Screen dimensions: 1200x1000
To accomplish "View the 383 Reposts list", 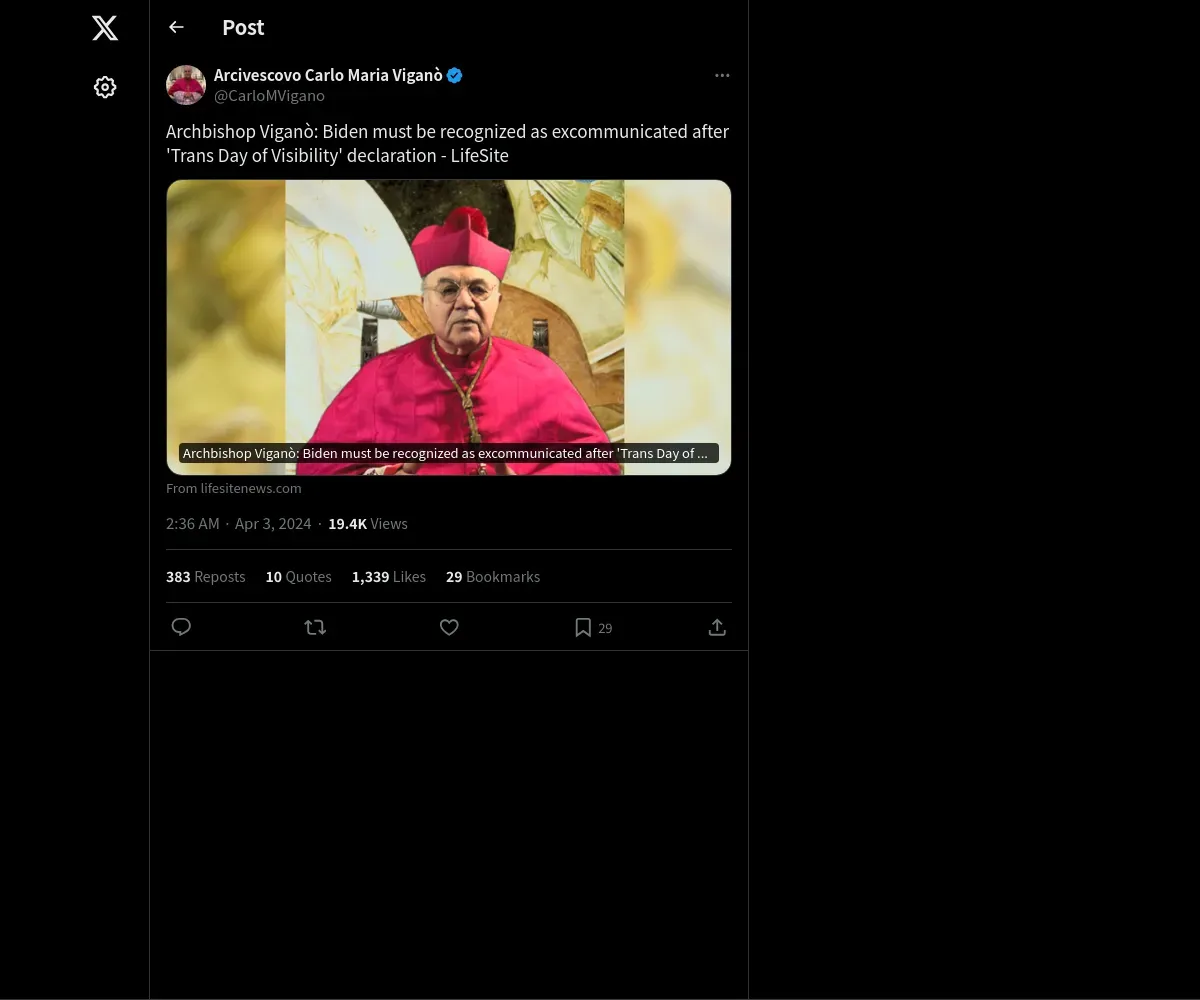I will [206, 577].
